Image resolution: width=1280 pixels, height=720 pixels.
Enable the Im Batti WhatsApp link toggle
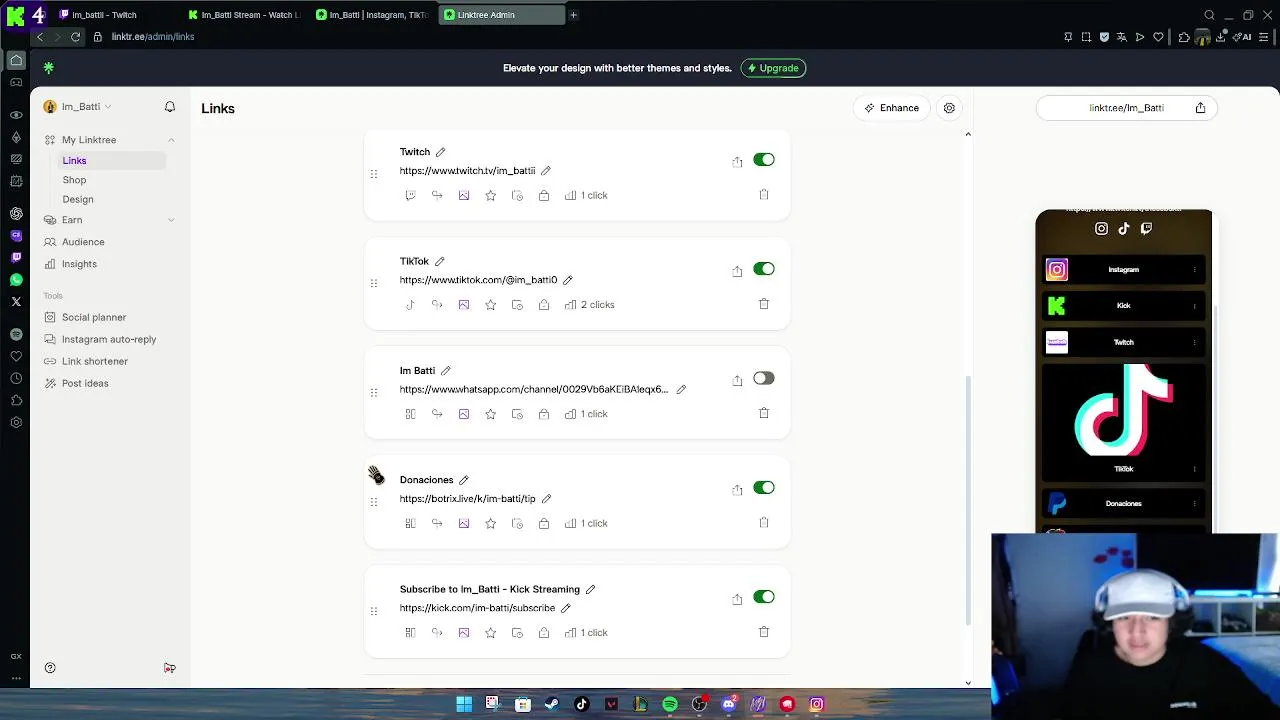tap(764, 378)
